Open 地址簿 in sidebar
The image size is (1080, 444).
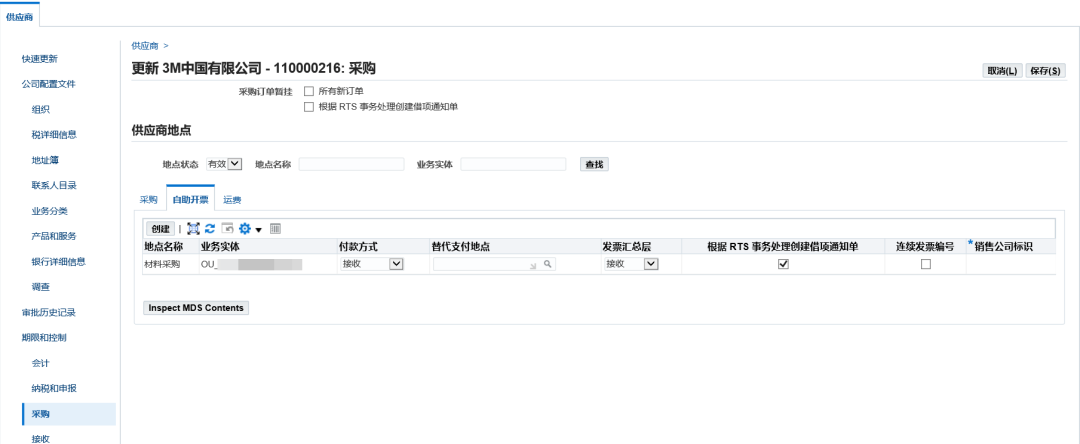(45, 160)
